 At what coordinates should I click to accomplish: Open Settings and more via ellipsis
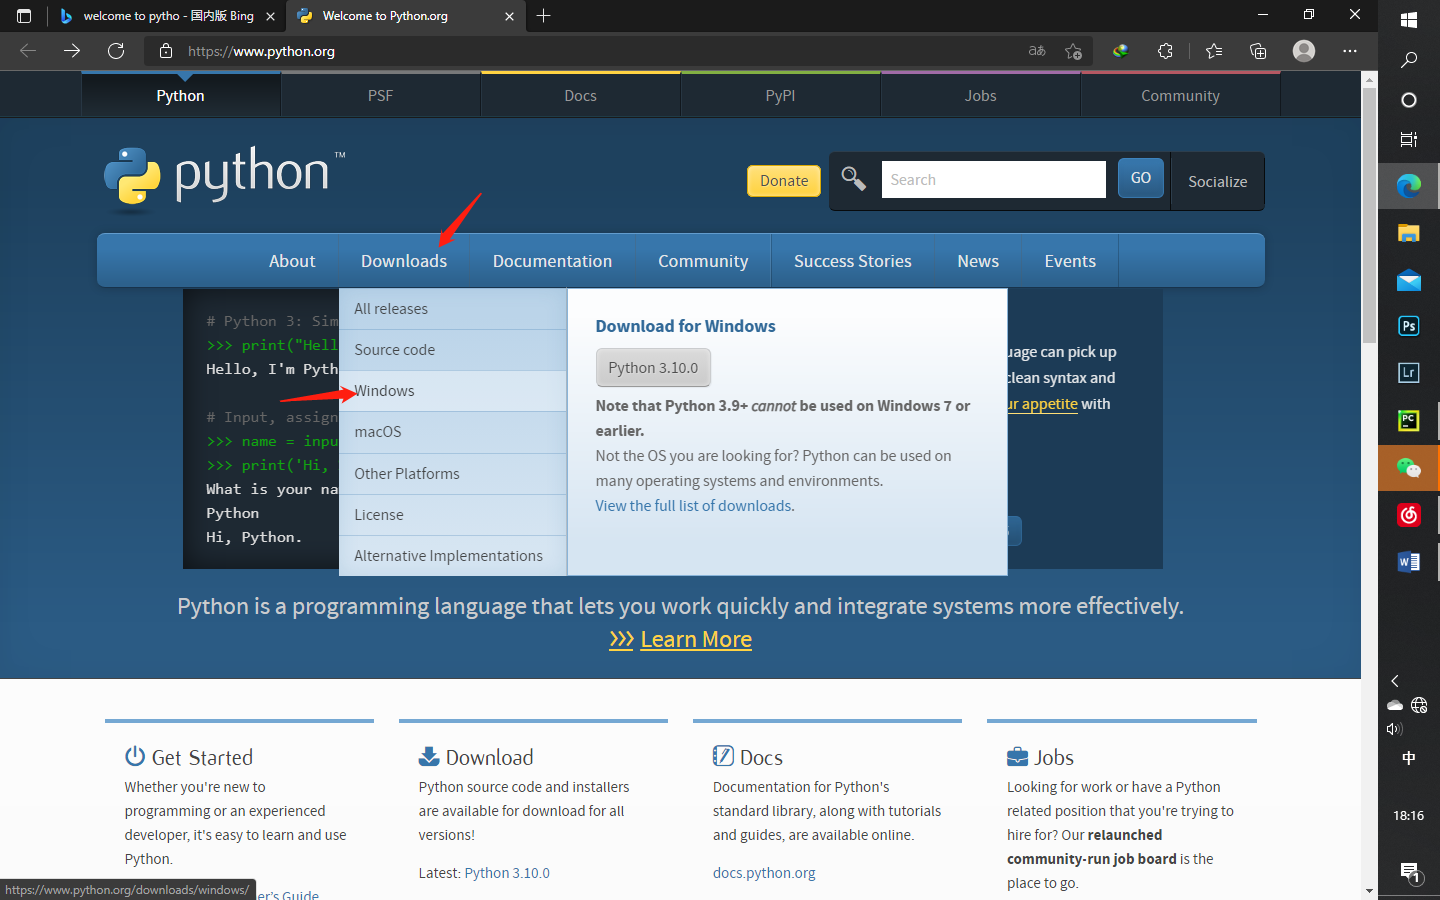tap(1350, 51)
